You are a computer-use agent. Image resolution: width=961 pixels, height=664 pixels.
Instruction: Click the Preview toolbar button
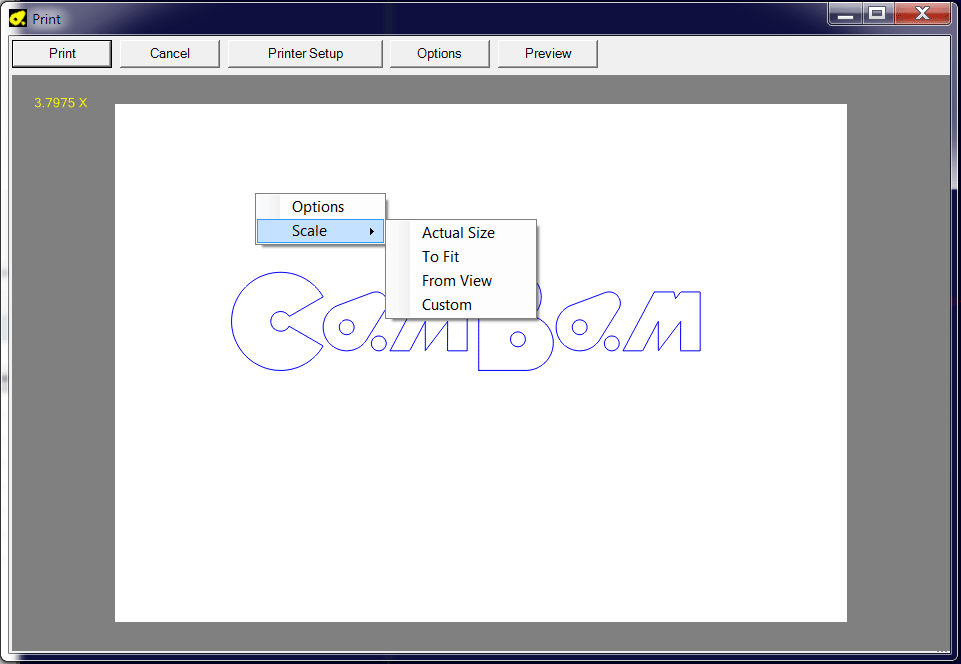click(548, 54)
